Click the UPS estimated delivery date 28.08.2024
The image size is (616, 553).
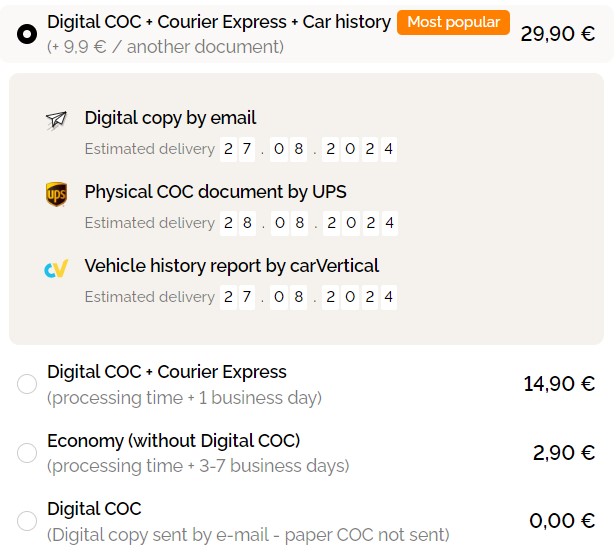click(308, 222)
